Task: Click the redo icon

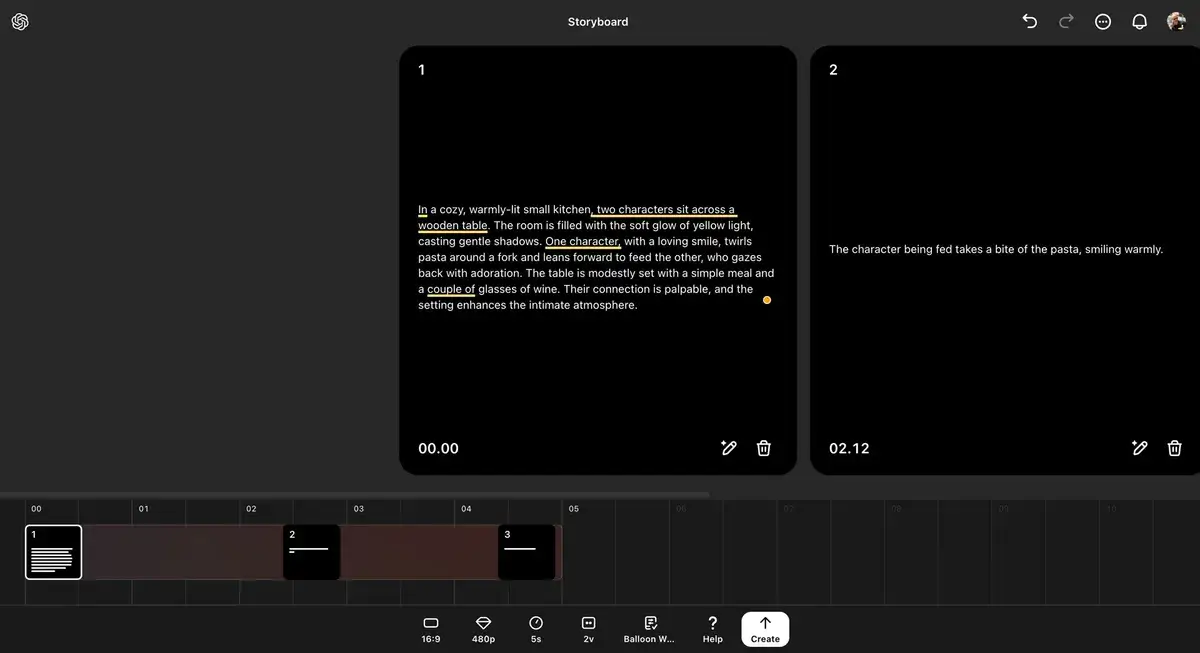Action: tap(1066, 20)
